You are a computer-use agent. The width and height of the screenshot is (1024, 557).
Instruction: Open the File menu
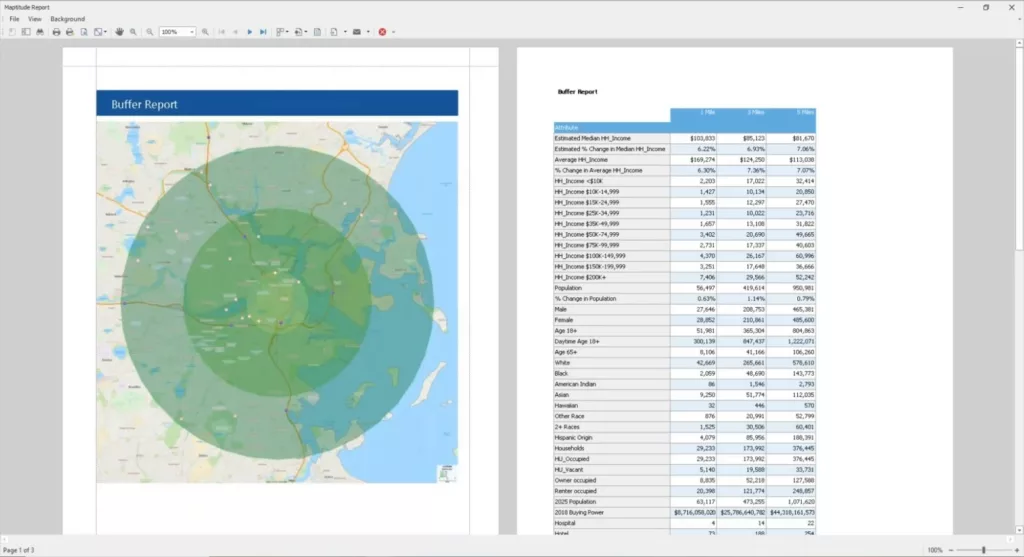(14, 19)
